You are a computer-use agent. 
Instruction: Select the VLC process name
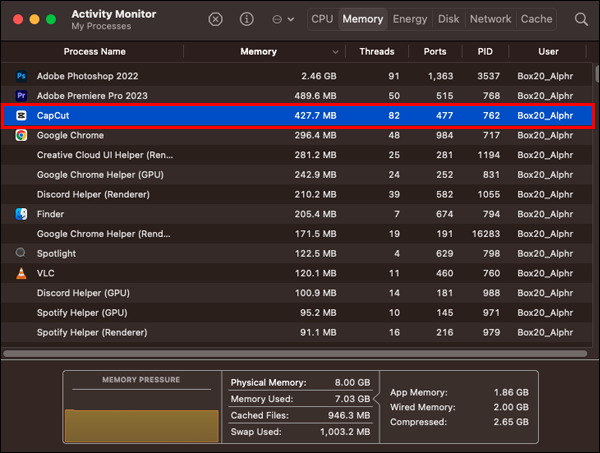point(46,273)
